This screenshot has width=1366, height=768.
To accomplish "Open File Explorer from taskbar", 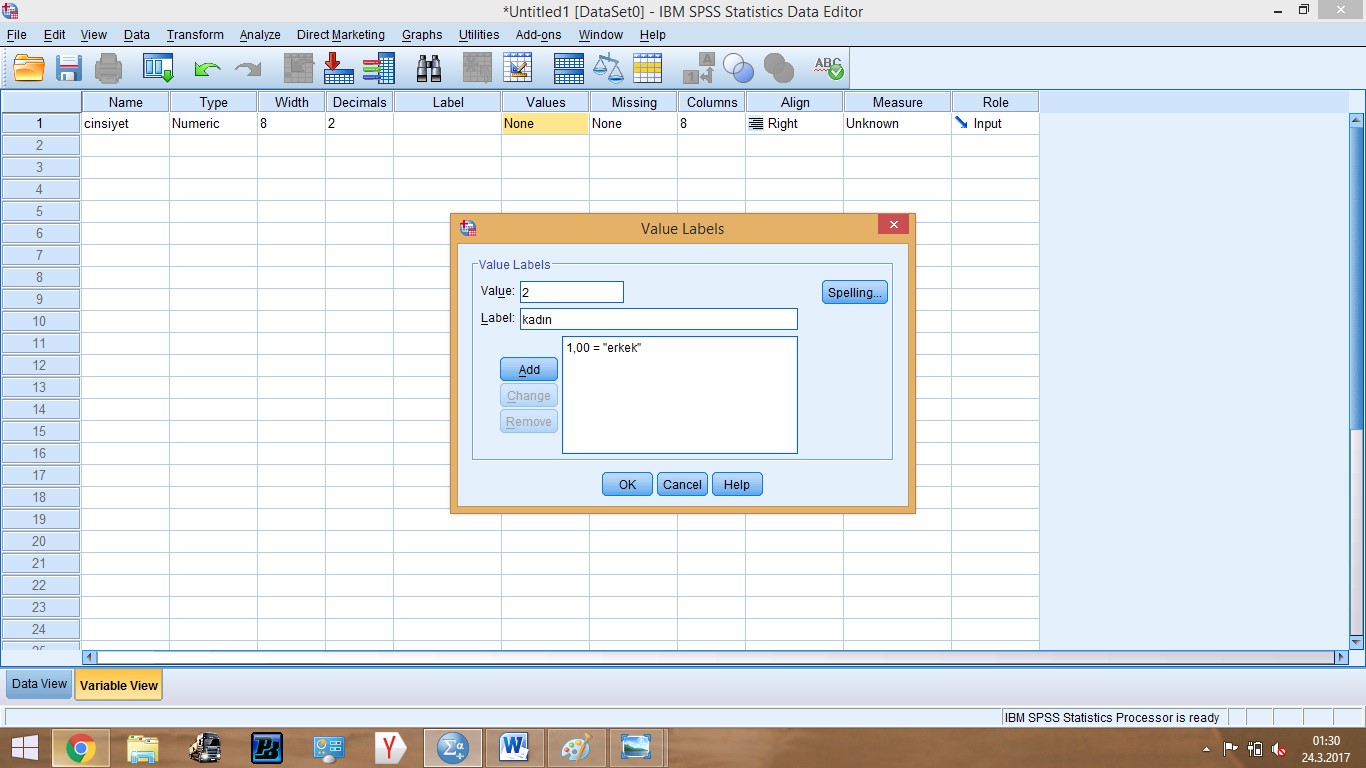I will click(143, 748).
